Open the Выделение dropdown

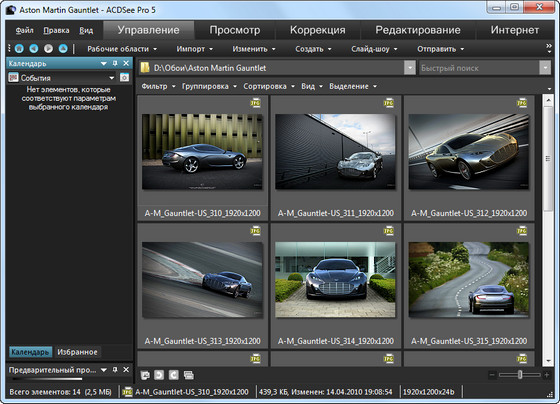(x=353, y=86)
